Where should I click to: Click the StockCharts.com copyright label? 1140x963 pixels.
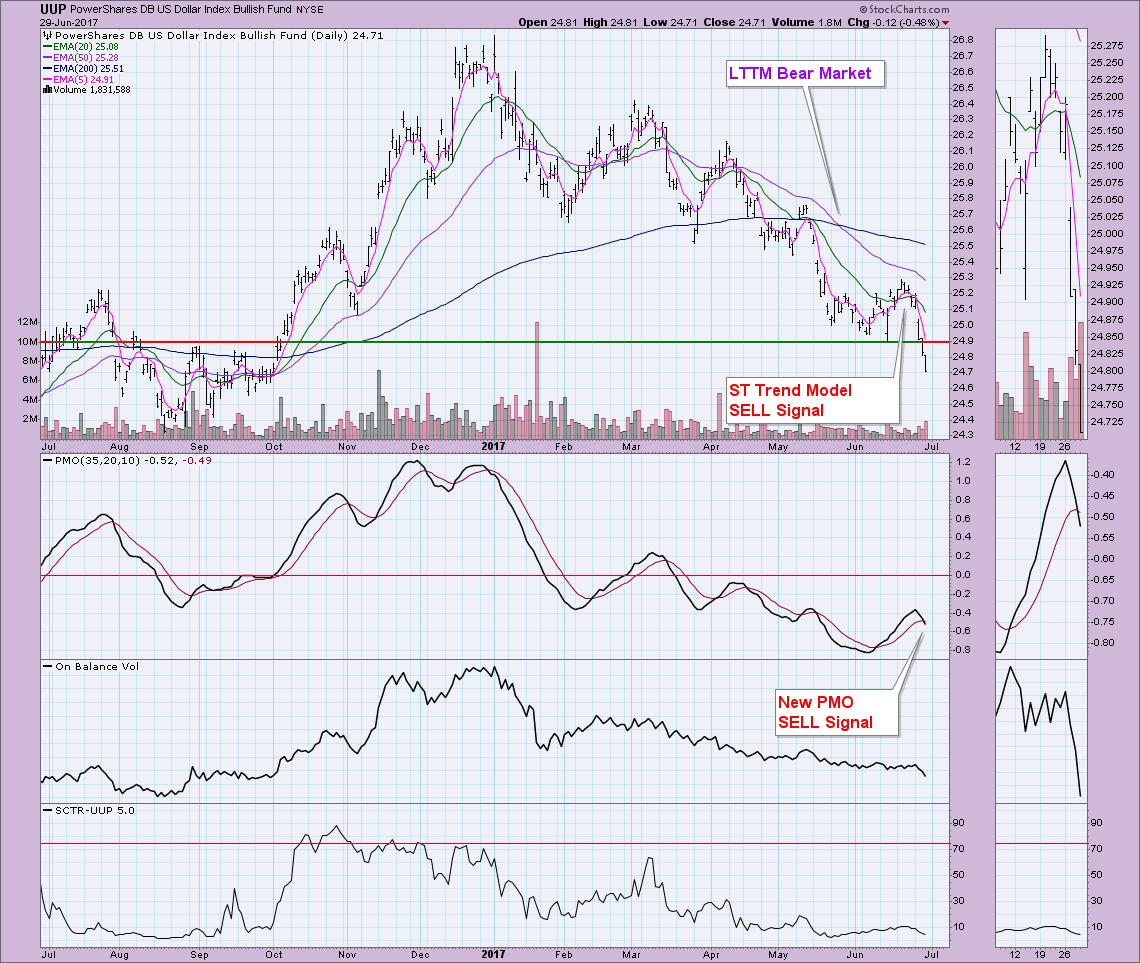coord(904,9)
